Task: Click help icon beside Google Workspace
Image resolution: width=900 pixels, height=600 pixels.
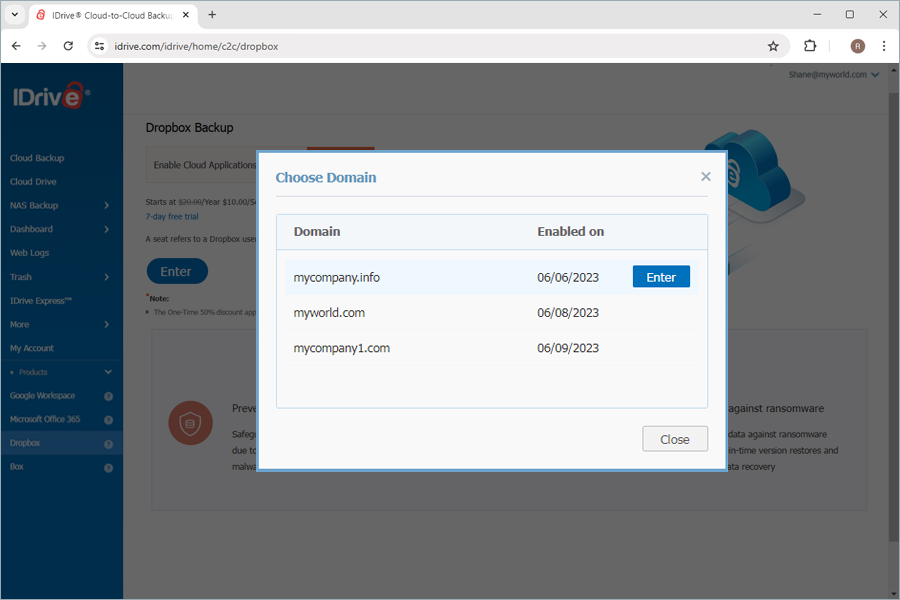Action: coord(108,396)
